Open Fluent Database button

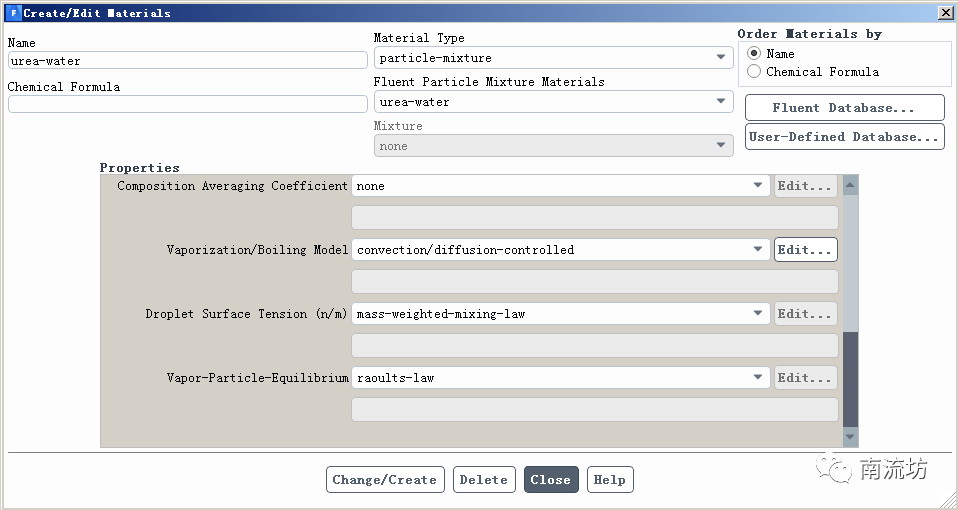coord(844,108)
